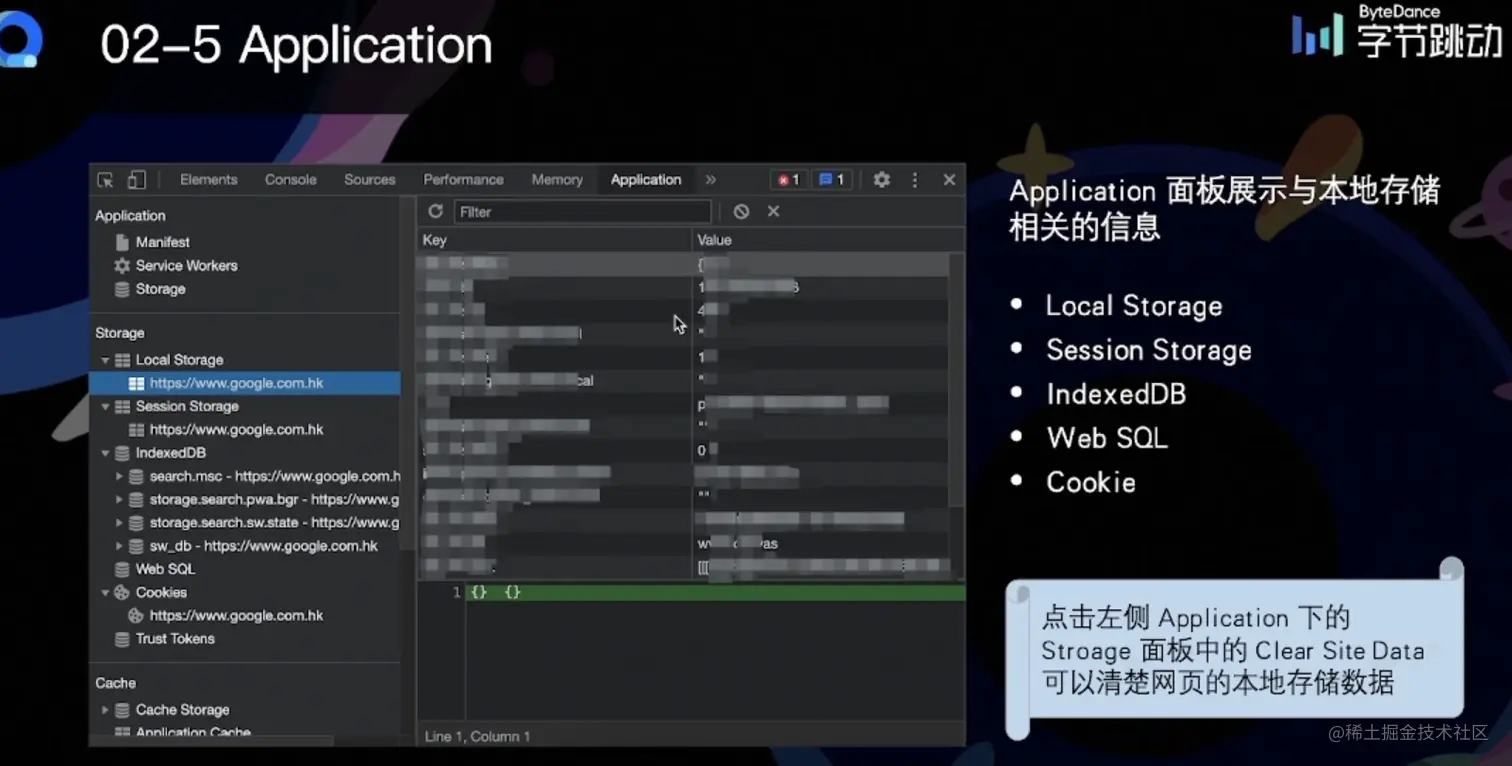1512x766 pixels.
Task: Click the Web SQL database icon
Action: coord(122,569)
